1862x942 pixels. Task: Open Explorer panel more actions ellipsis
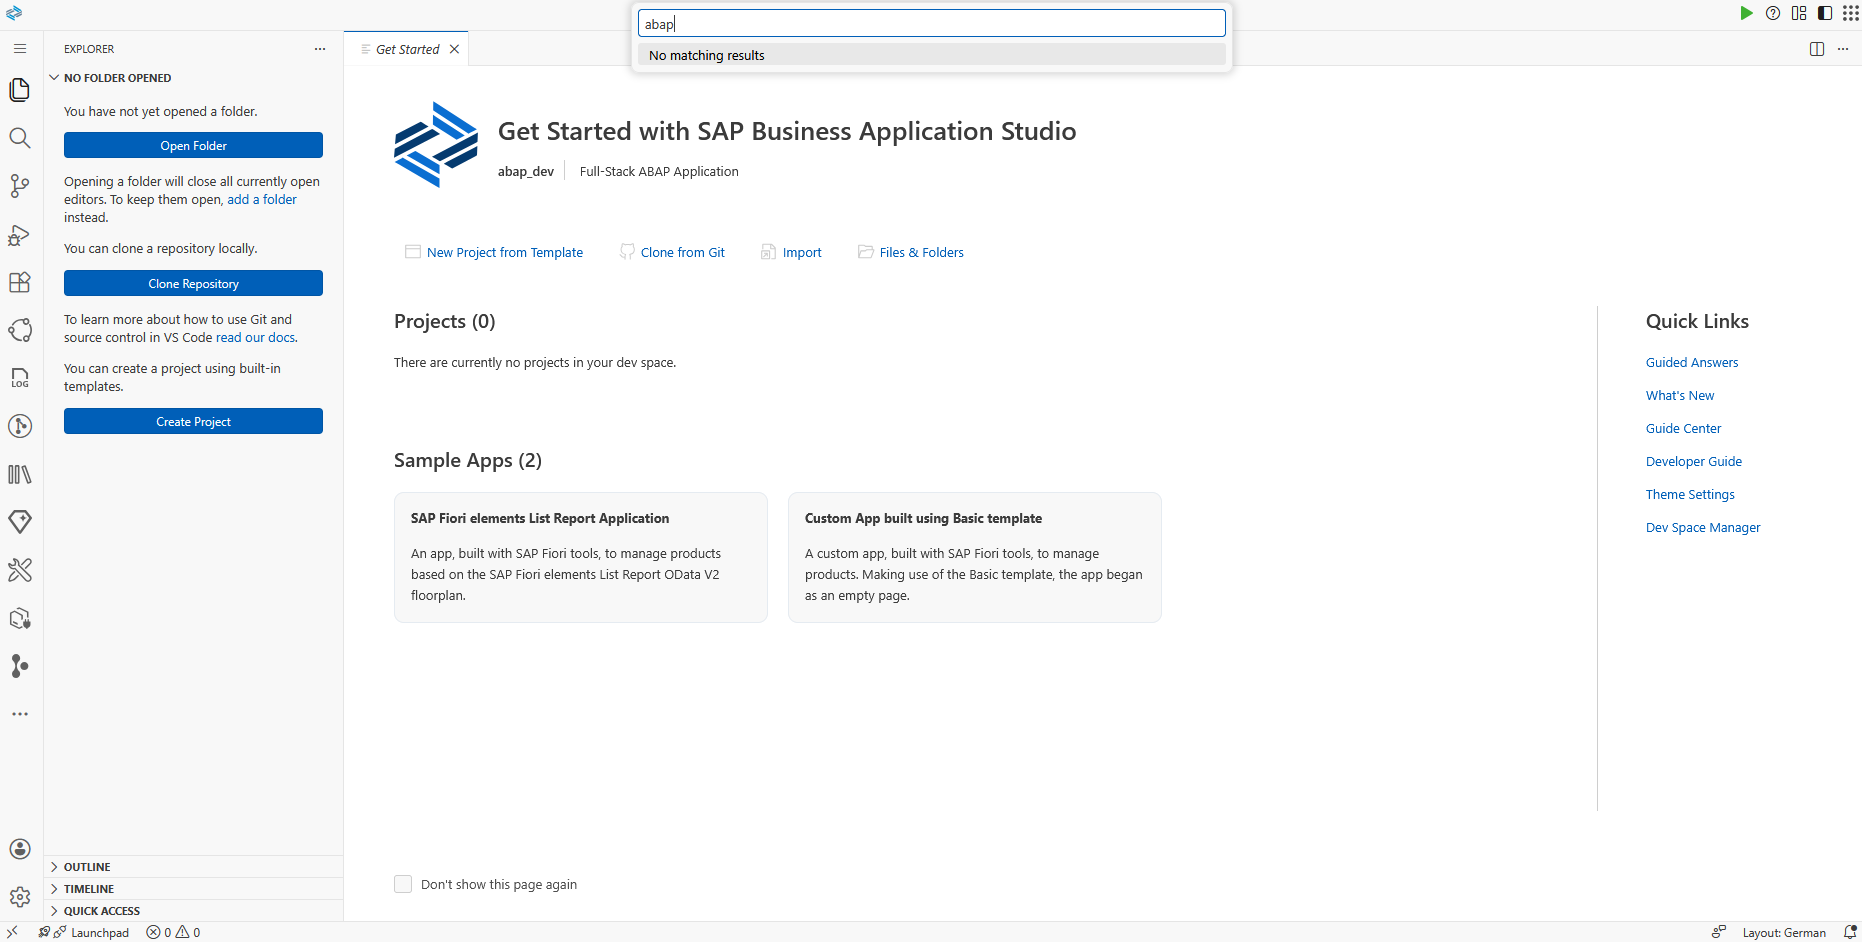coord(320,49)
